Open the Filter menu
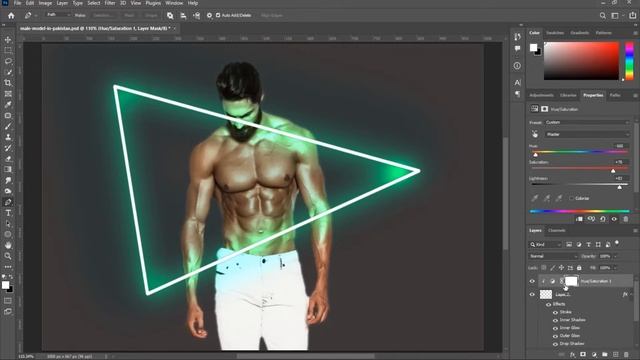 110,3
